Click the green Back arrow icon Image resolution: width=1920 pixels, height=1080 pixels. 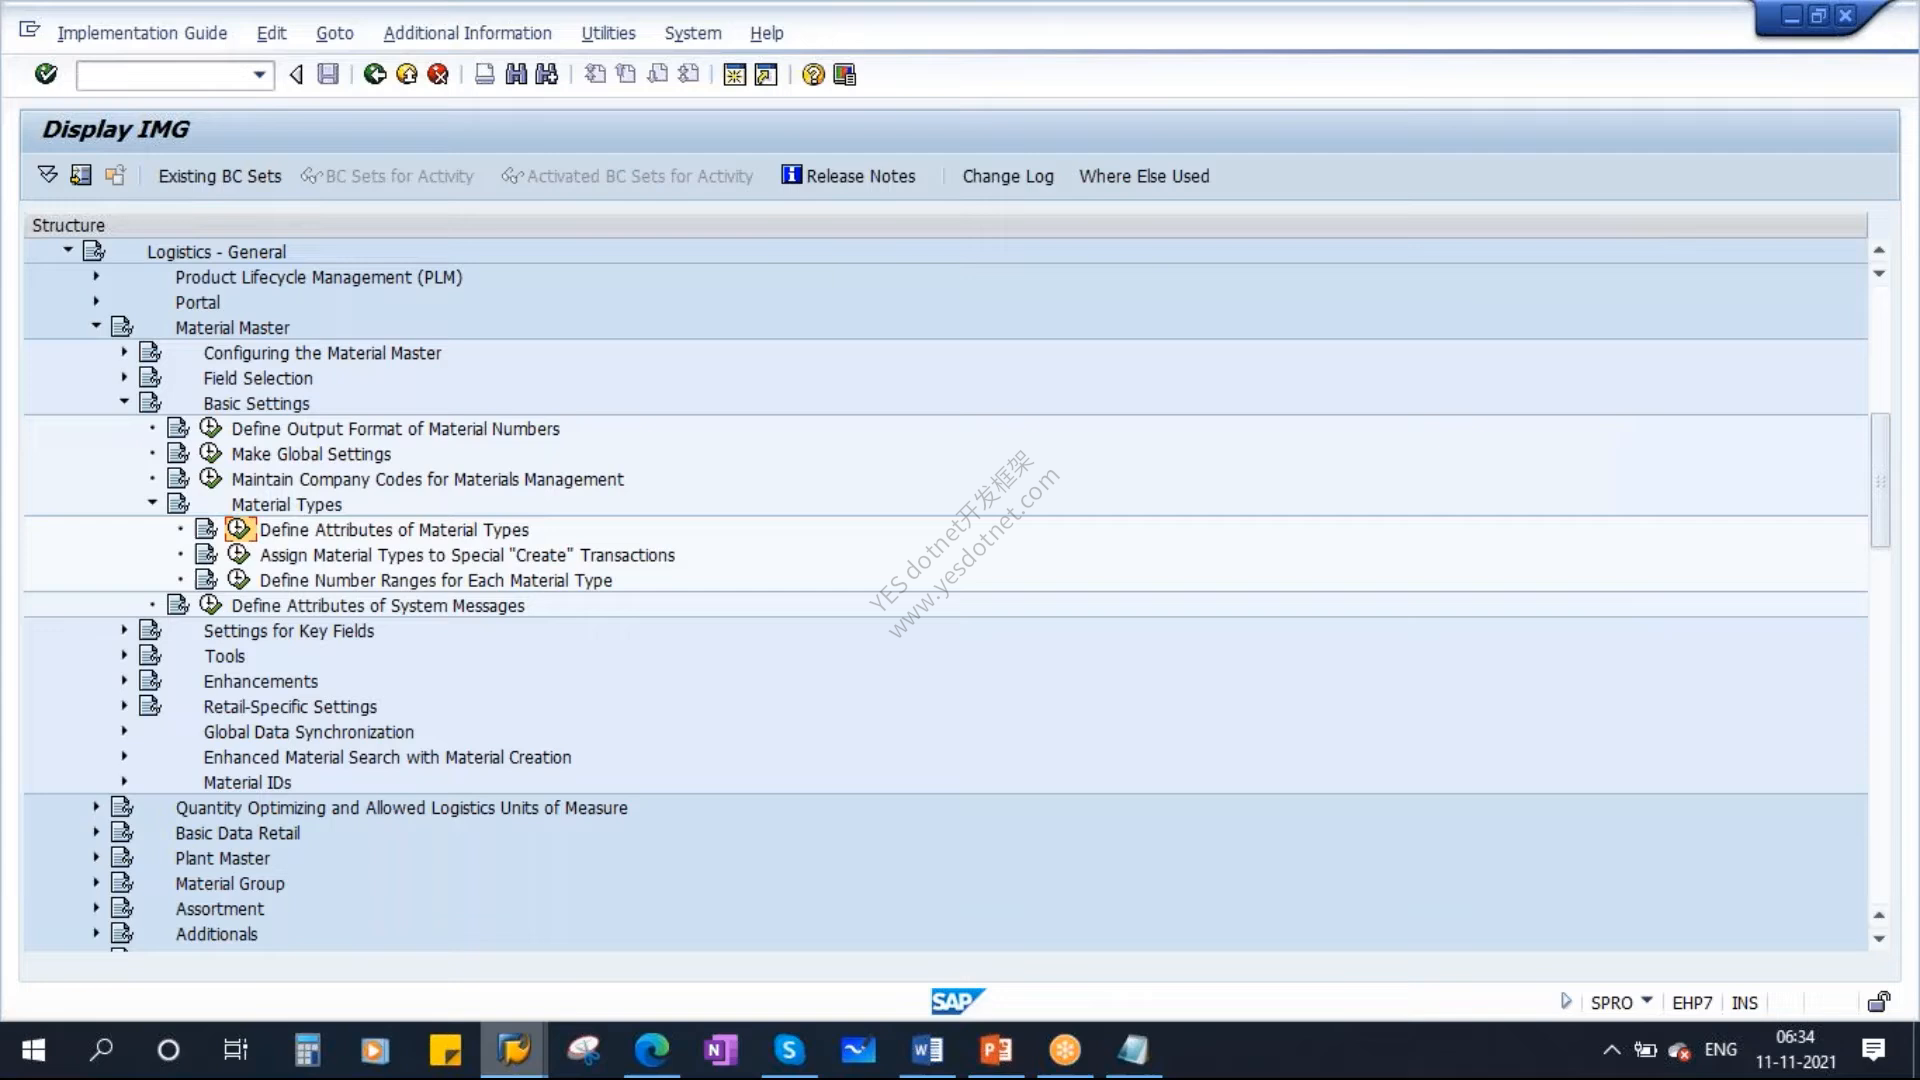click(x=375, y=74)
